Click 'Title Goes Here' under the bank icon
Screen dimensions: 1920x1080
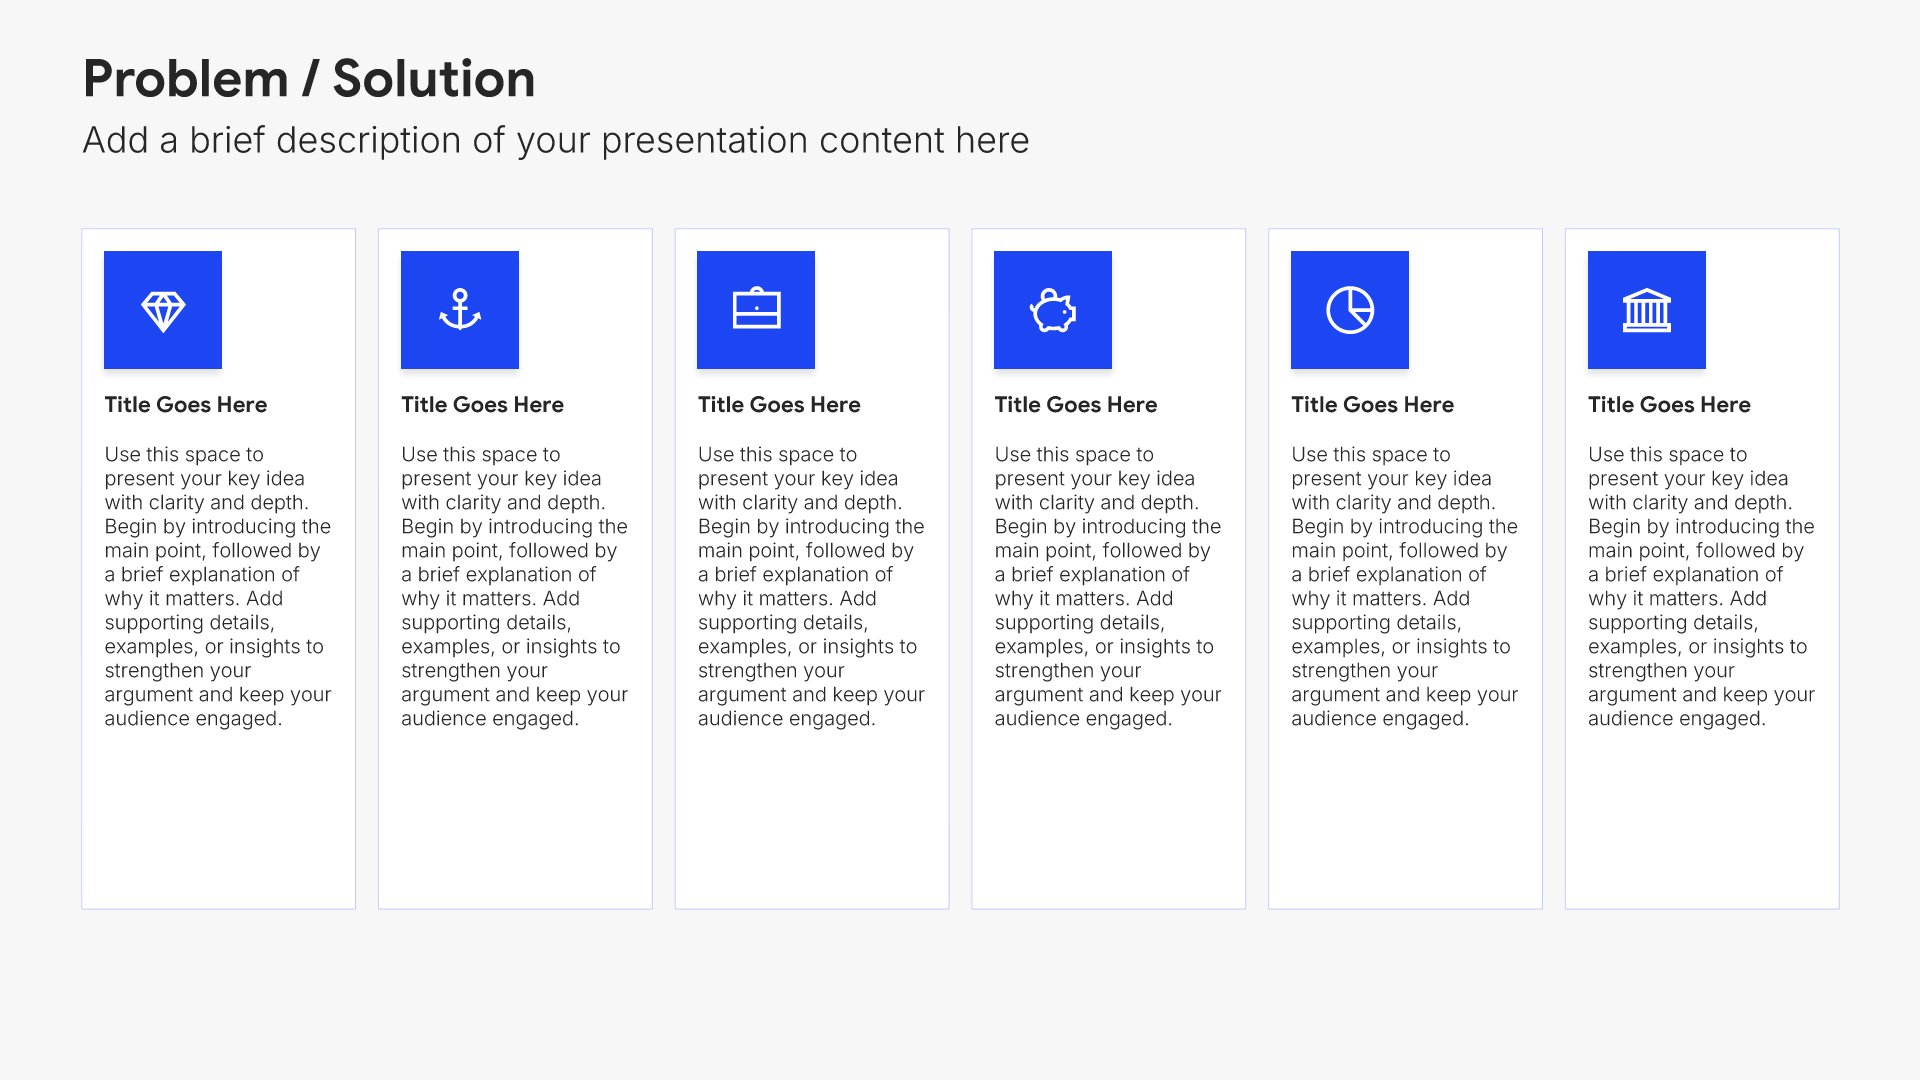(x=1670, y=405)
